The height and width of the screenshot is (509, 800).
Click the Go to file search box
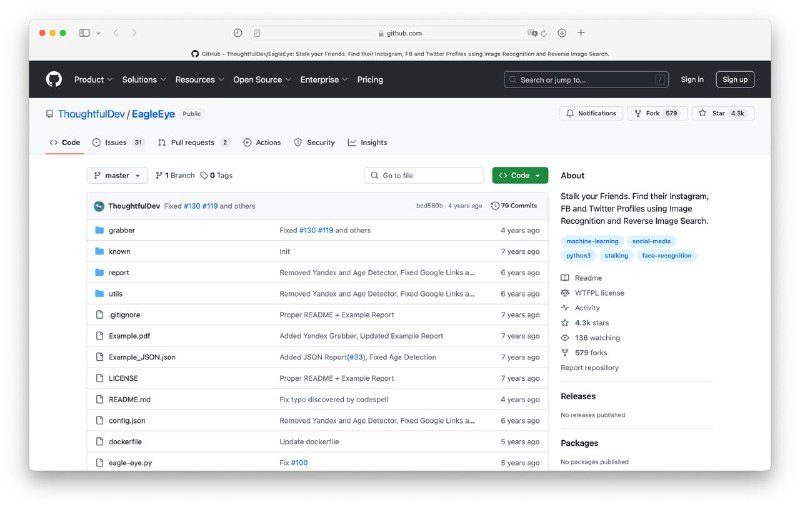point(424,175)
